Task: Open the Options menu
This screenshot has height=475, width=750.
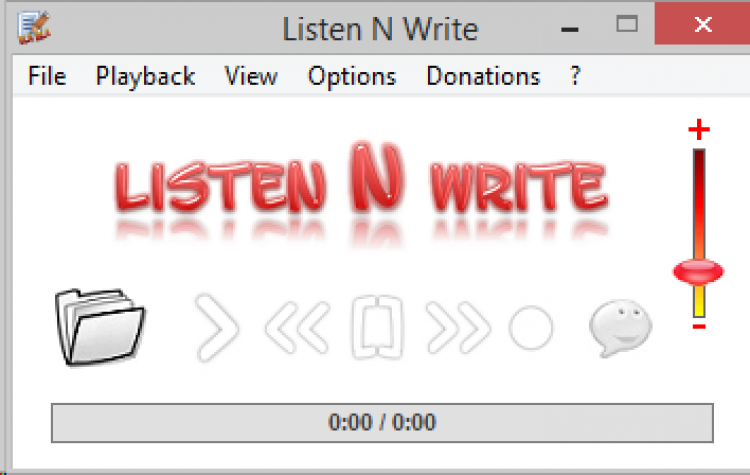Action: click(352, 76)
